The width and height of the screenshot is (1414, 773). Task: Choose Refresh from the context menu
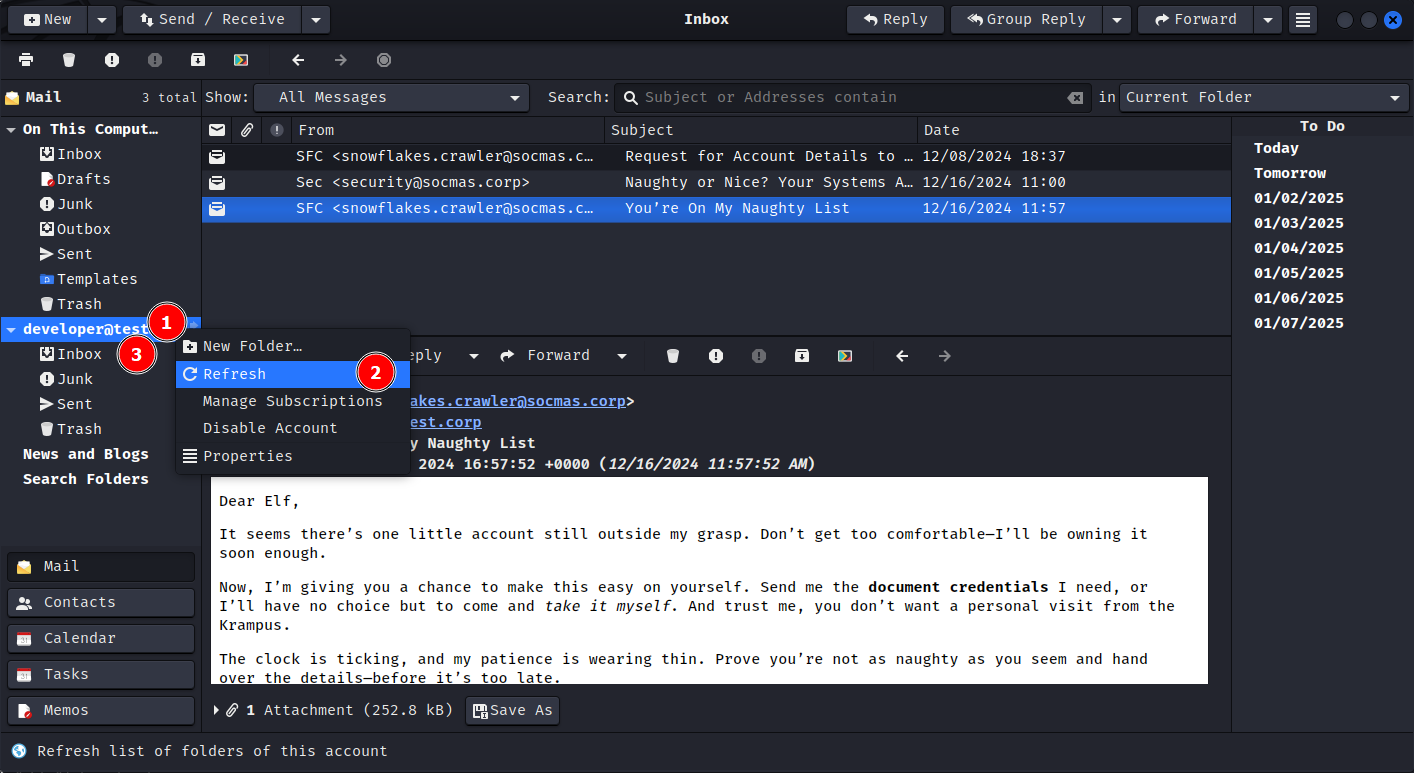click(x=234, y=374)
